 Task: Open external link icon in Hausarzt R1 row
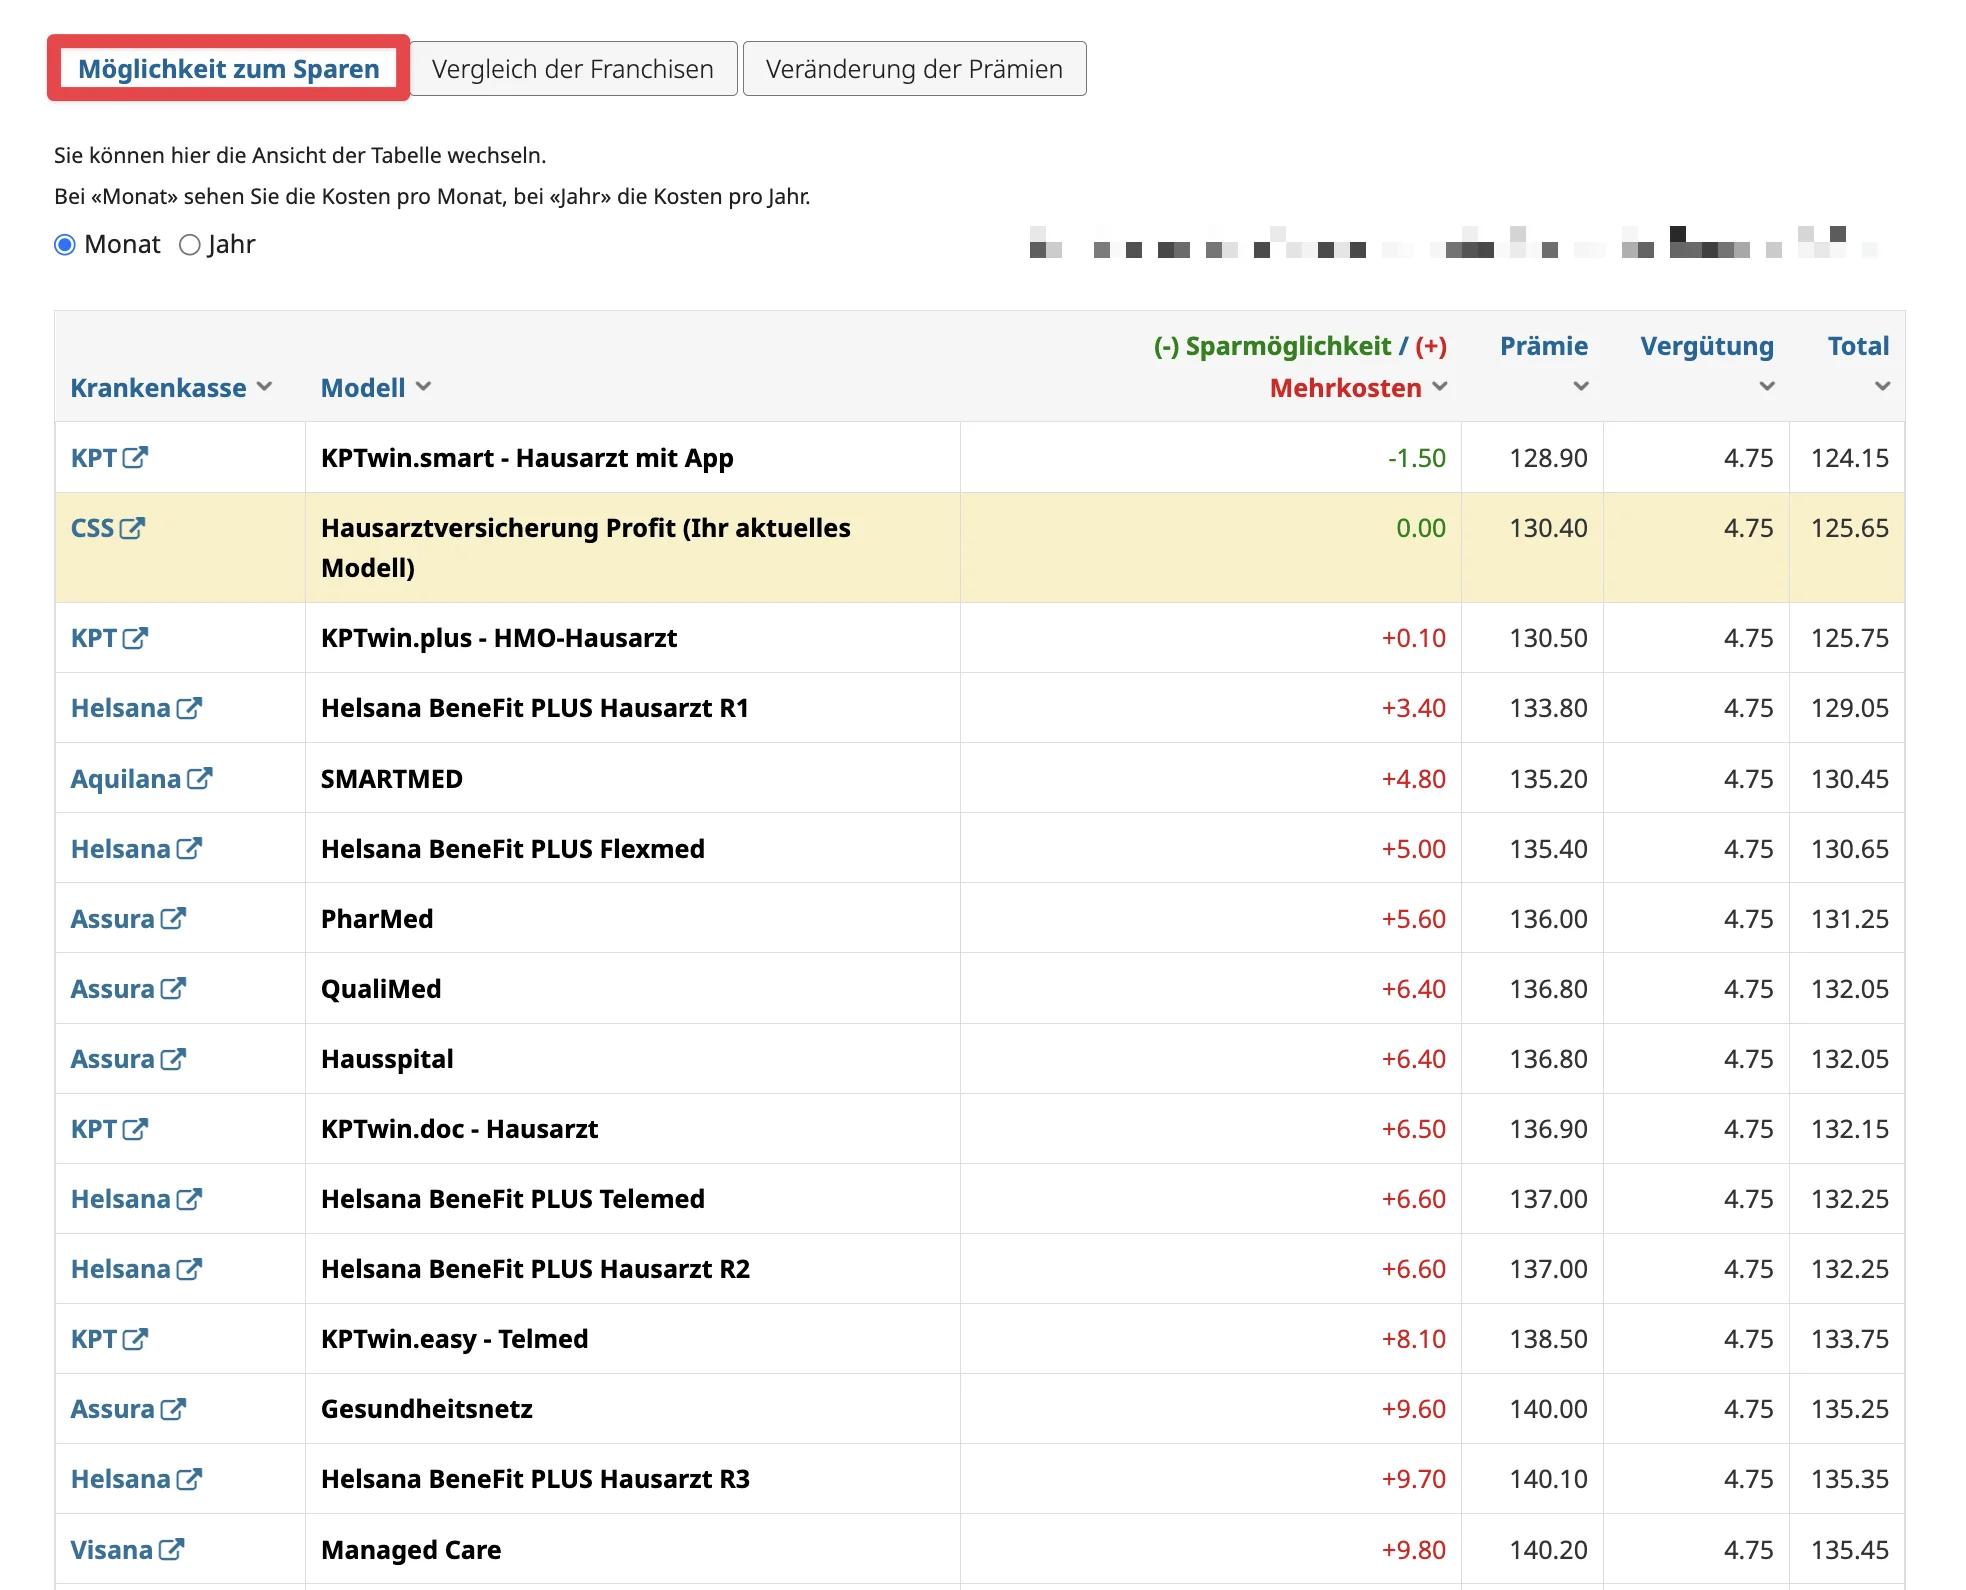(189, 708)
